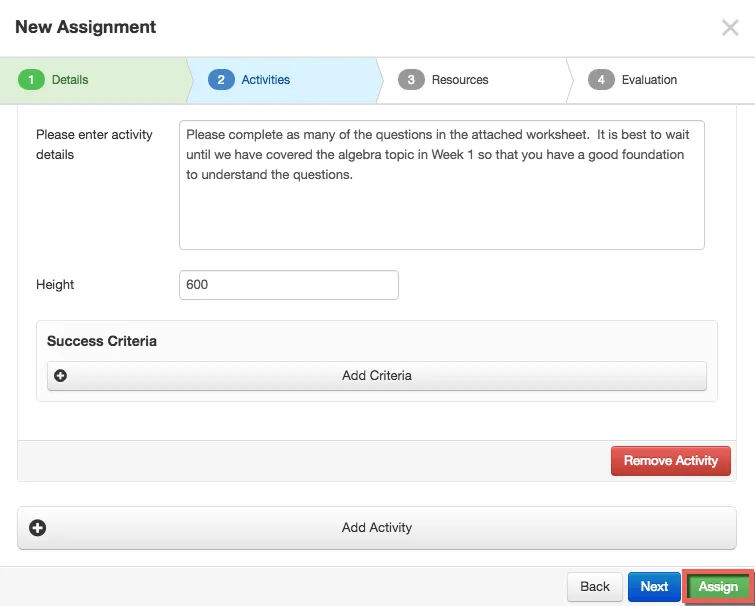Click the Height label
Viewport: 755px width, 606px height.
(x=55, y=285)
